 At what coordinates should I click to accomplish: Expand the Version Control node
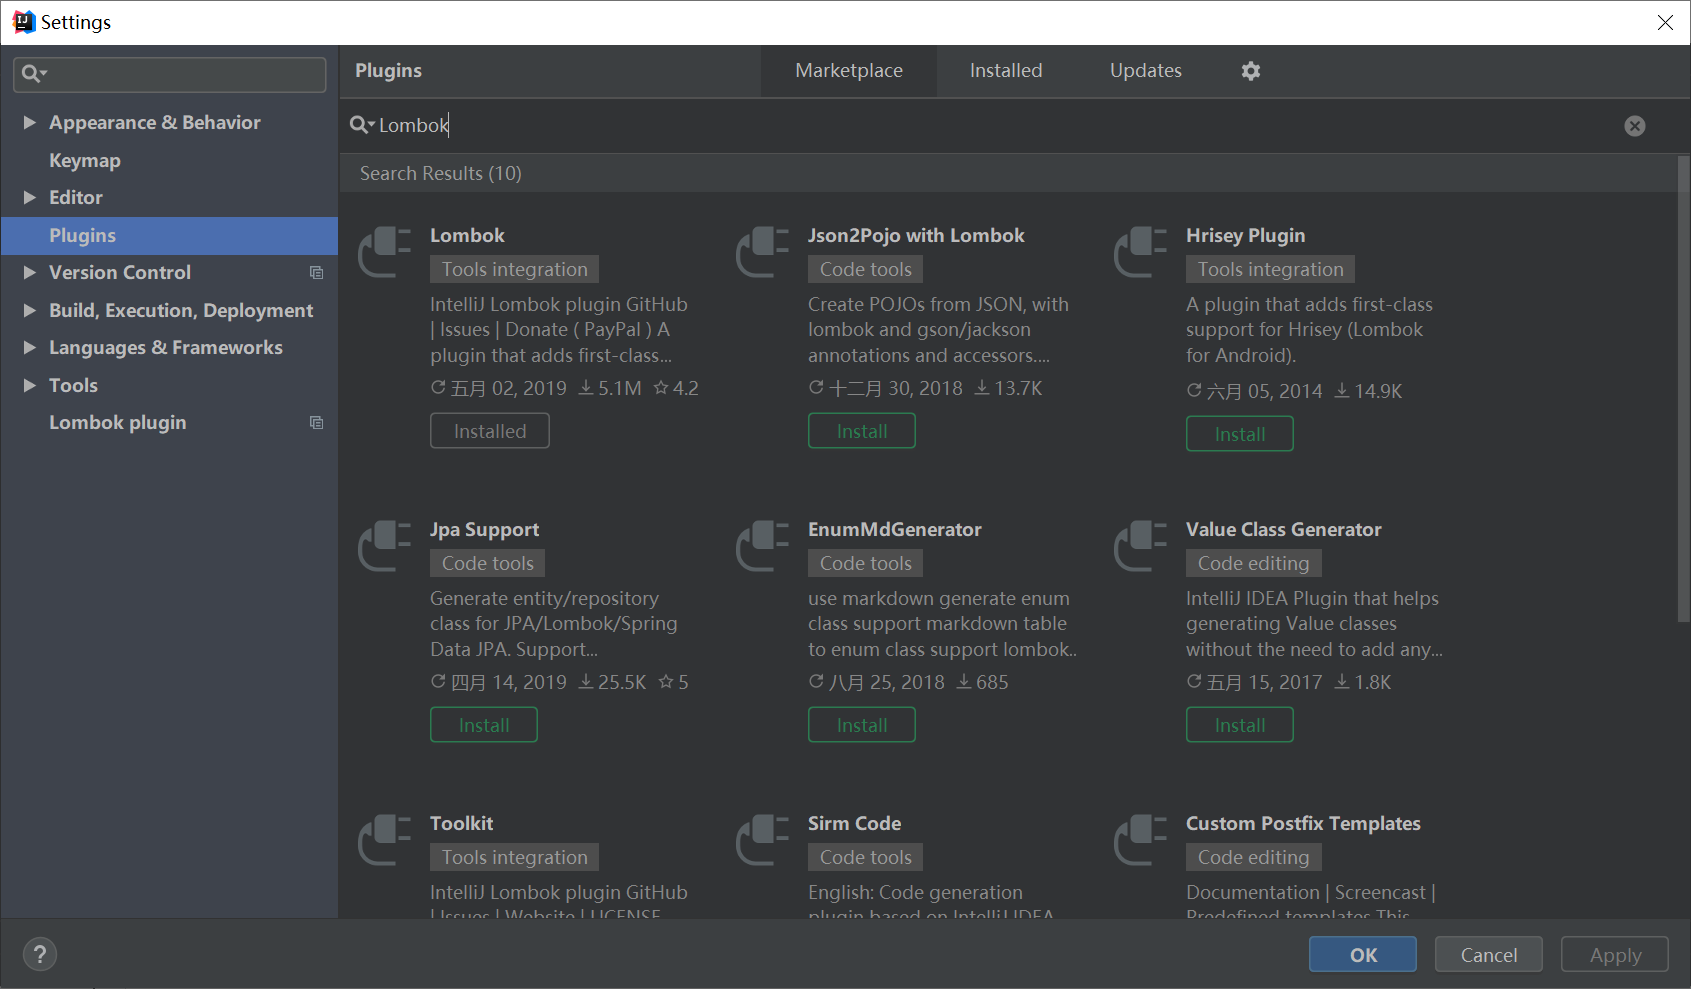click(x=29, y=272)
